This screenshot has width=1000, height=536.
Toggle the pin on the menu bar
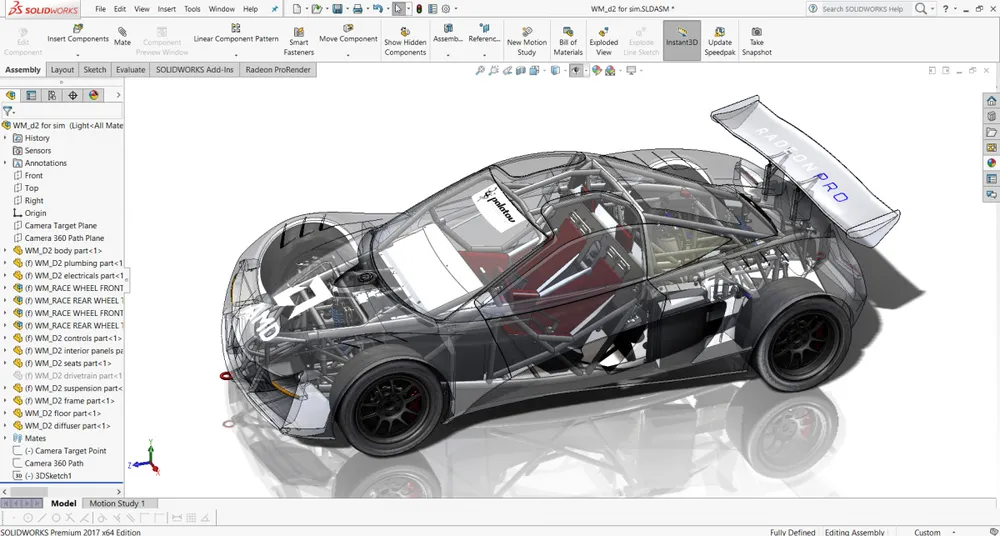coord(275,9)
